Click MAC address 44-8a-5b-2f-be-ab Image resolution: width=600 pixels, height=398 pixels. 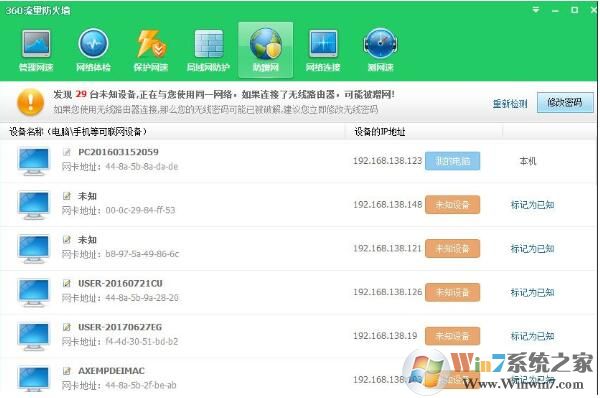pos(140,385)
